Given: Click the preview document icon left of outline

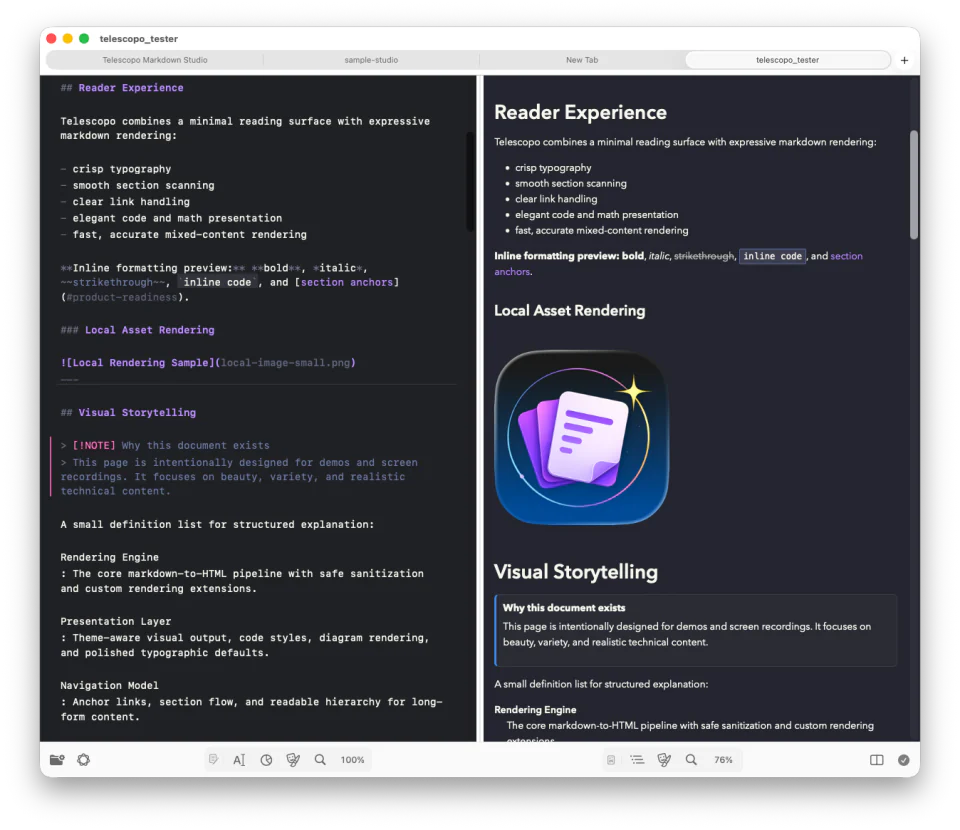Looking at the screenshot, I should click(610, 760).
